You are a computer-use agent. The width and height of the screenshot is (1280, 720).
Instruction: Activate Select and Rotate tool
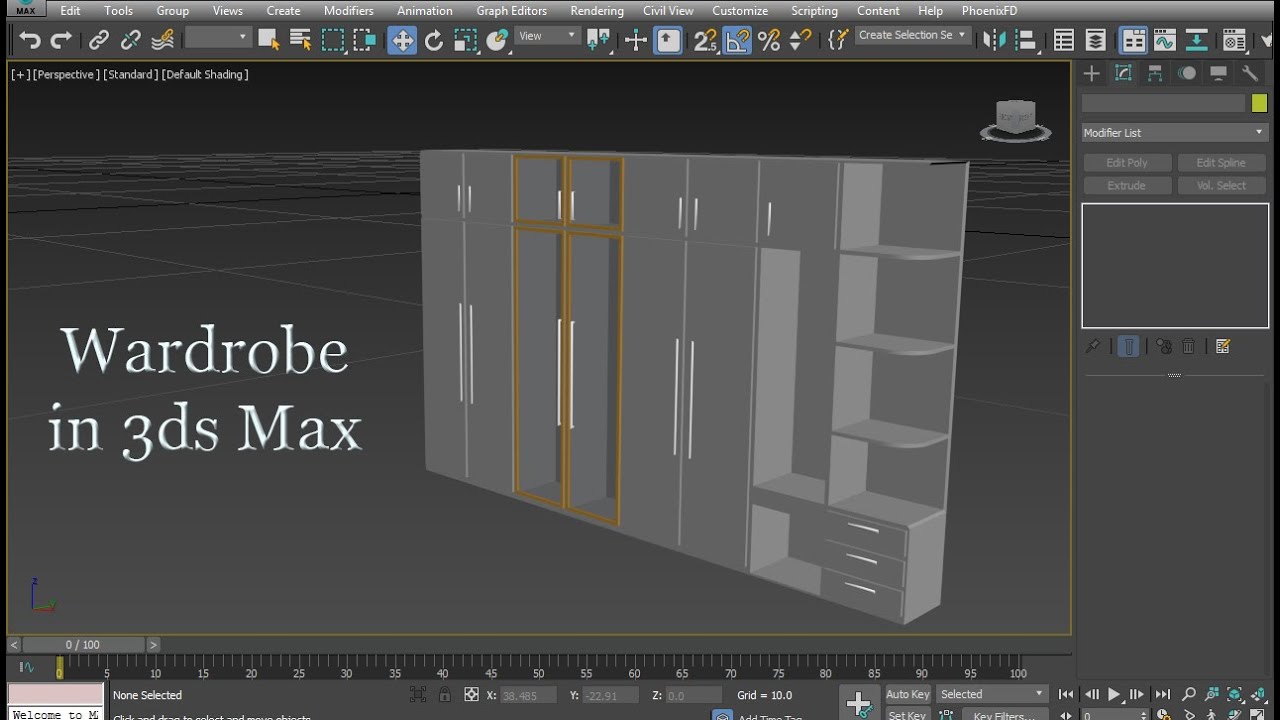point(434,40)
